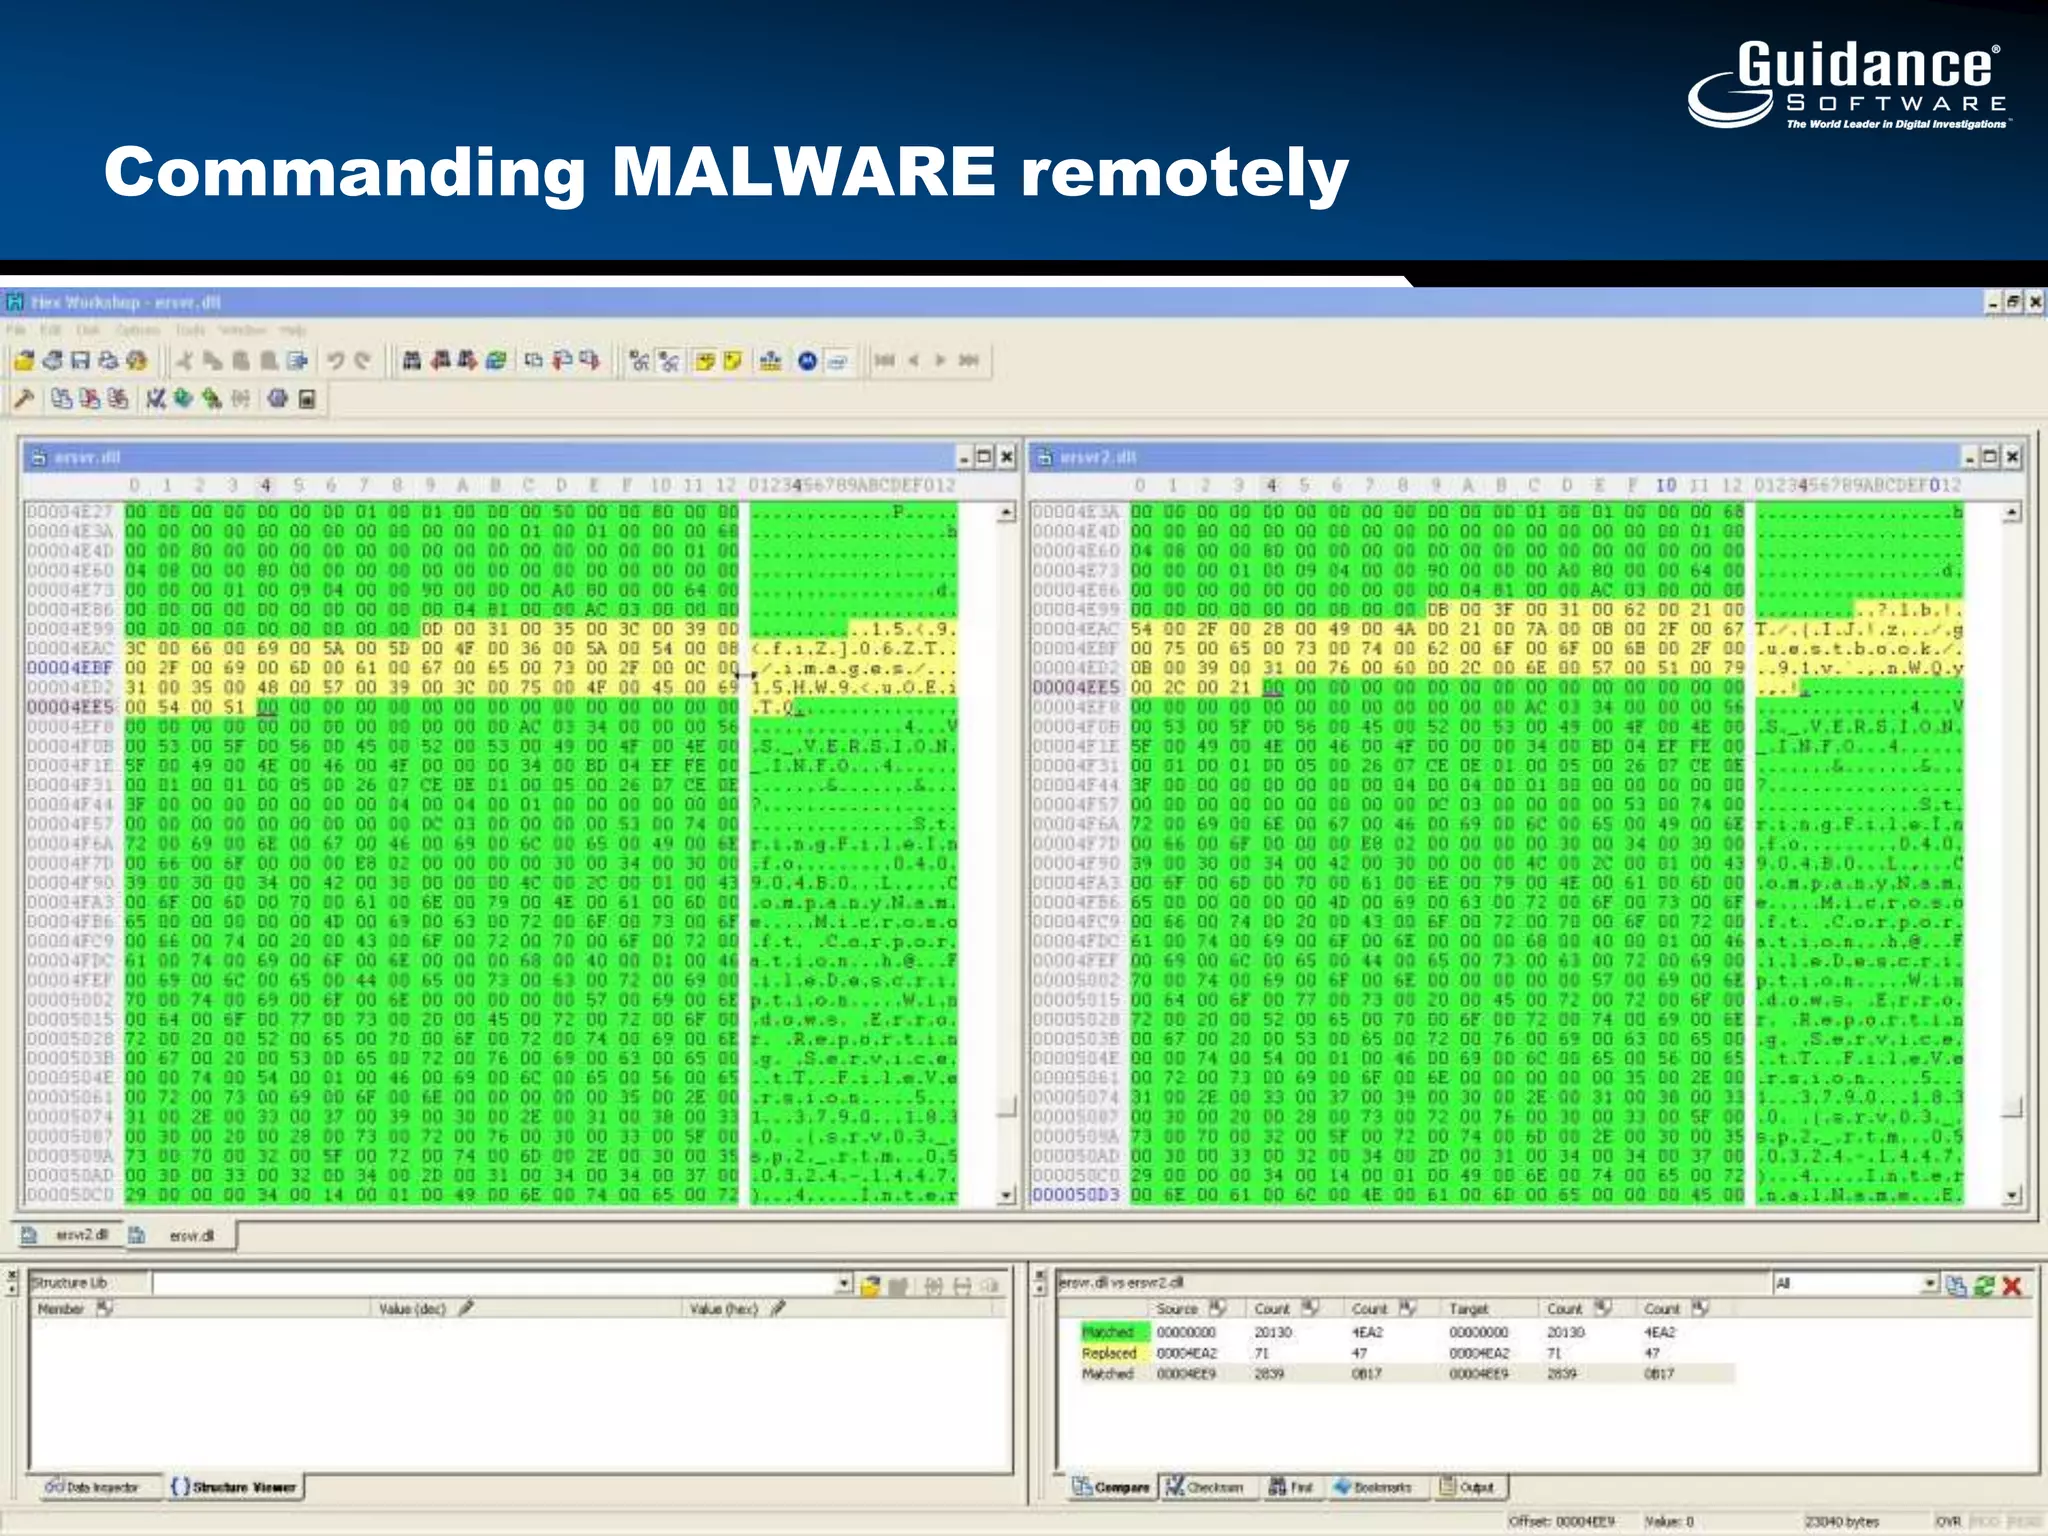Click the Goto globe arrows icon
Image resolution: width=2048 pixels, height=1536 pixels.
(x=496, y=360)
